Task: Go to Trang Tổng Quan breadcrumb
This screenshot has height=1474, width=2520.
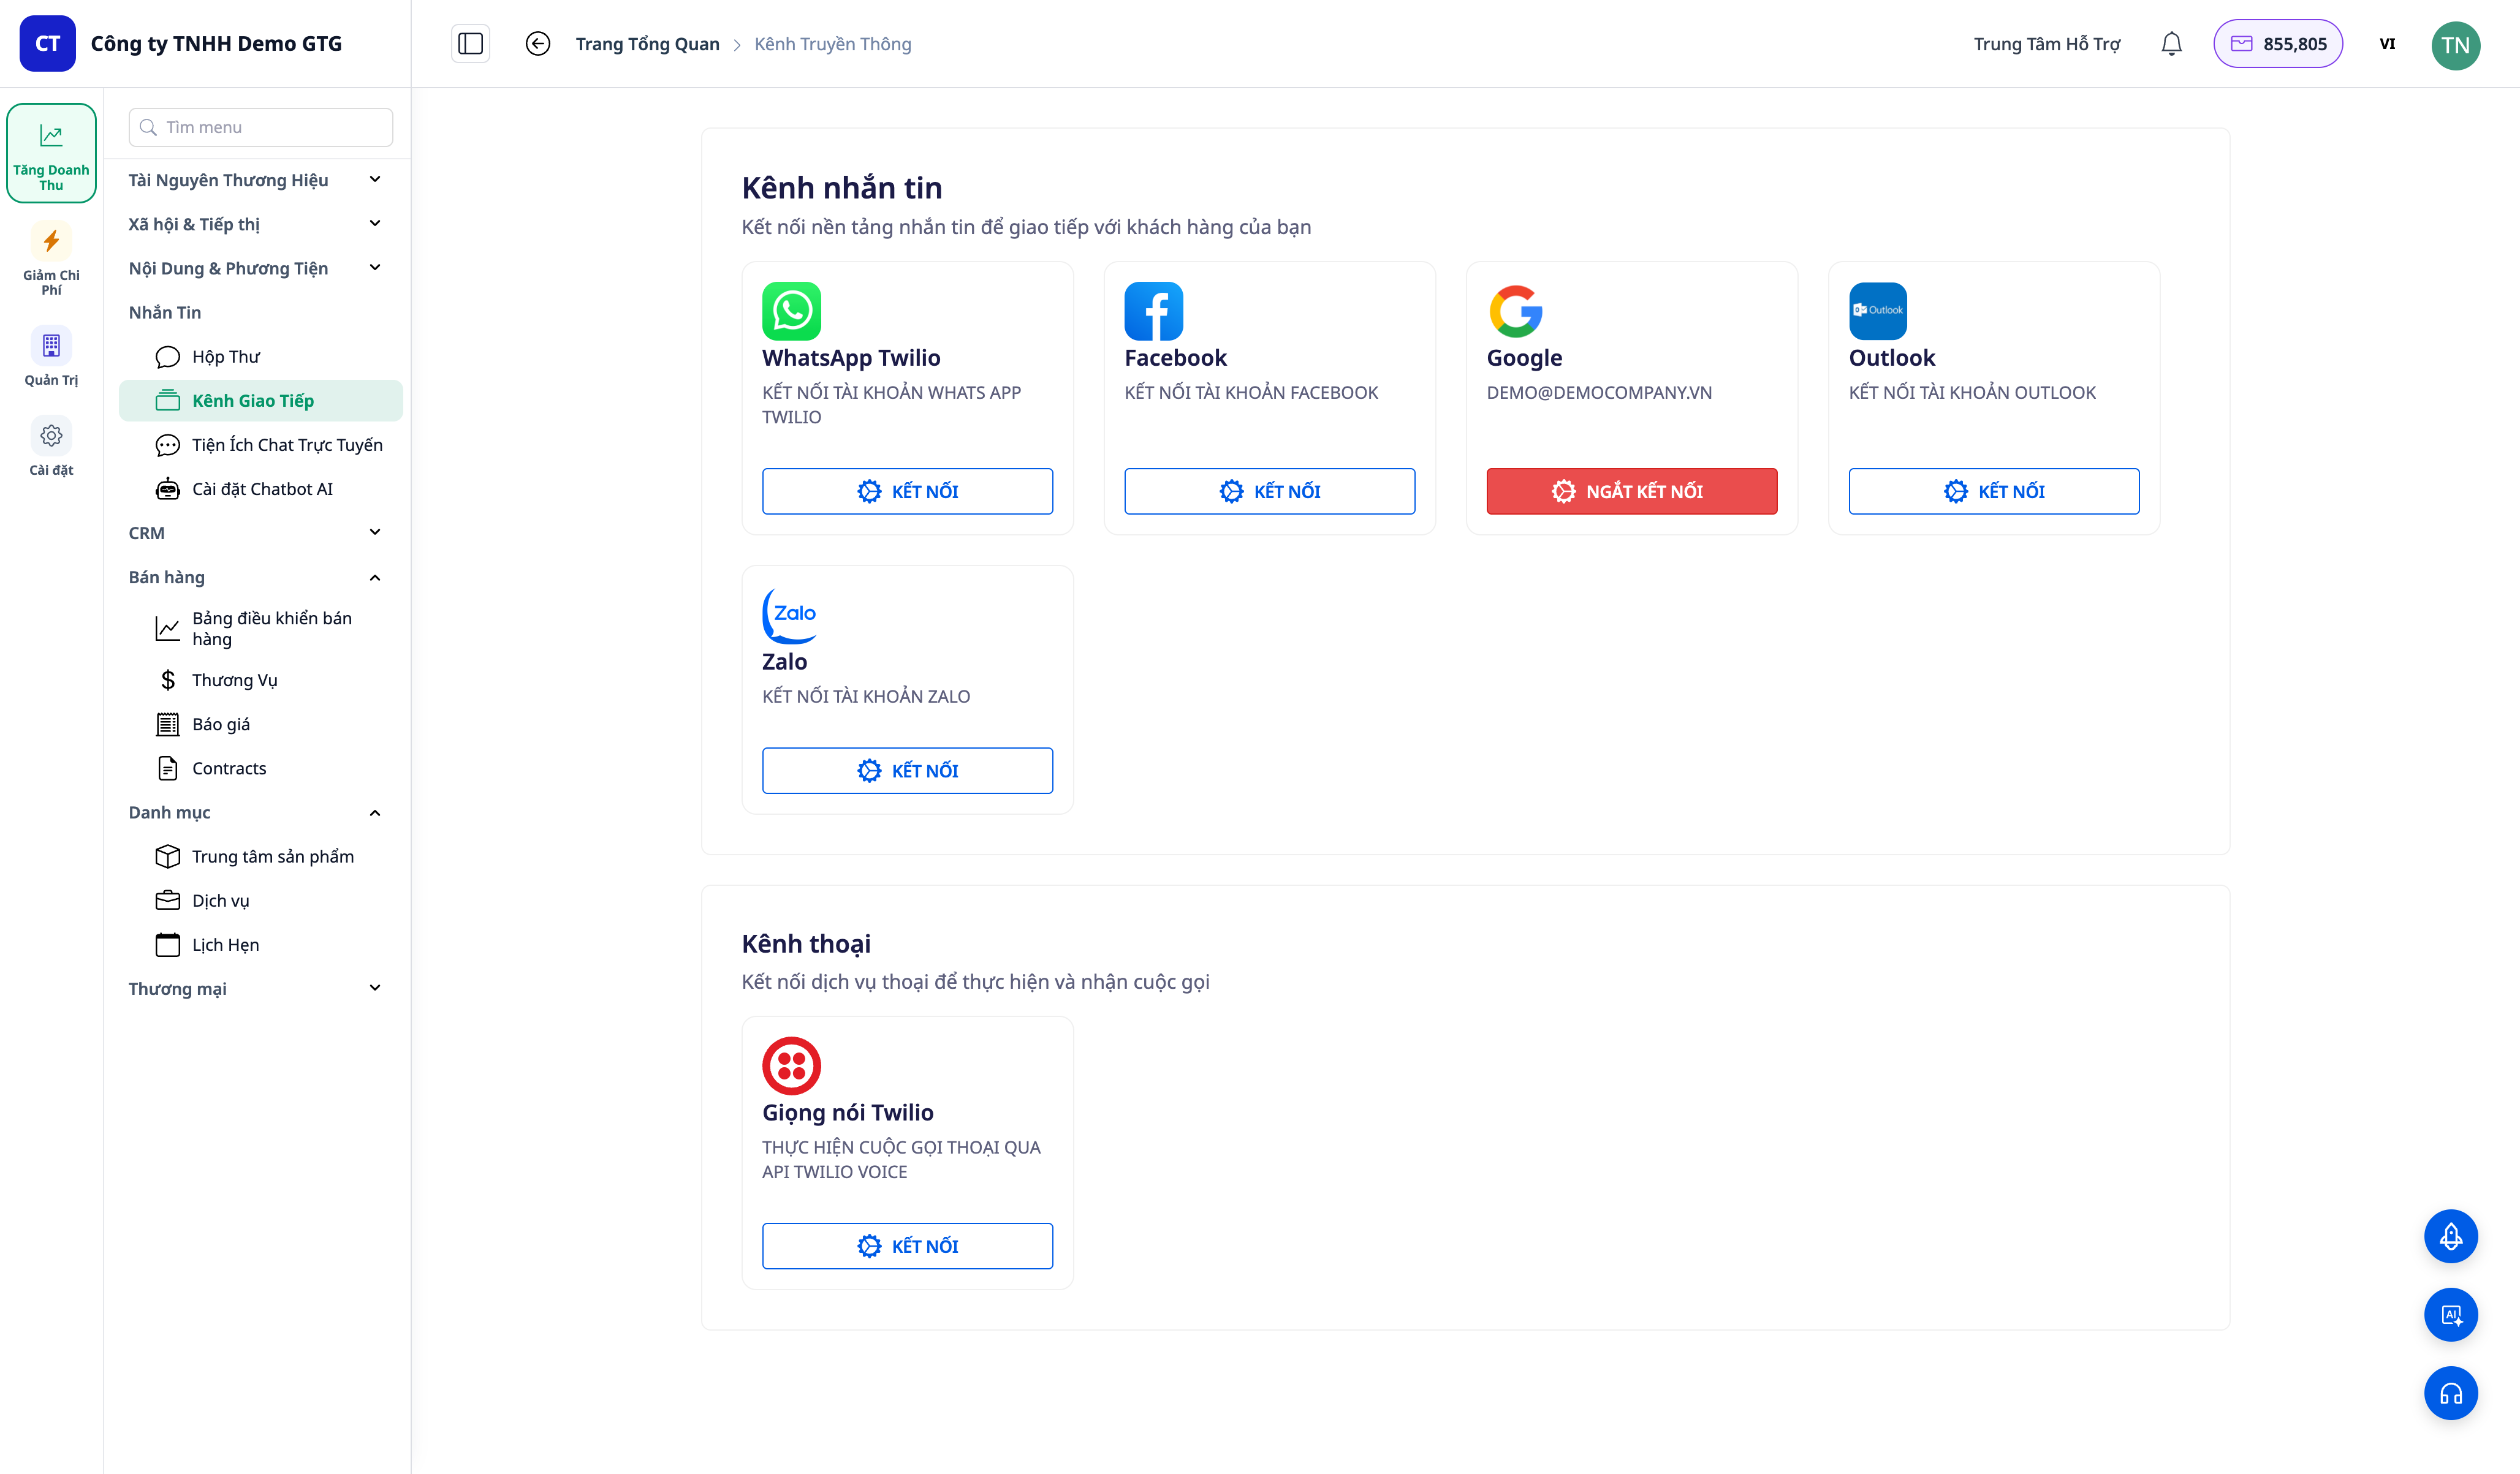Action: tap(647, 44)
